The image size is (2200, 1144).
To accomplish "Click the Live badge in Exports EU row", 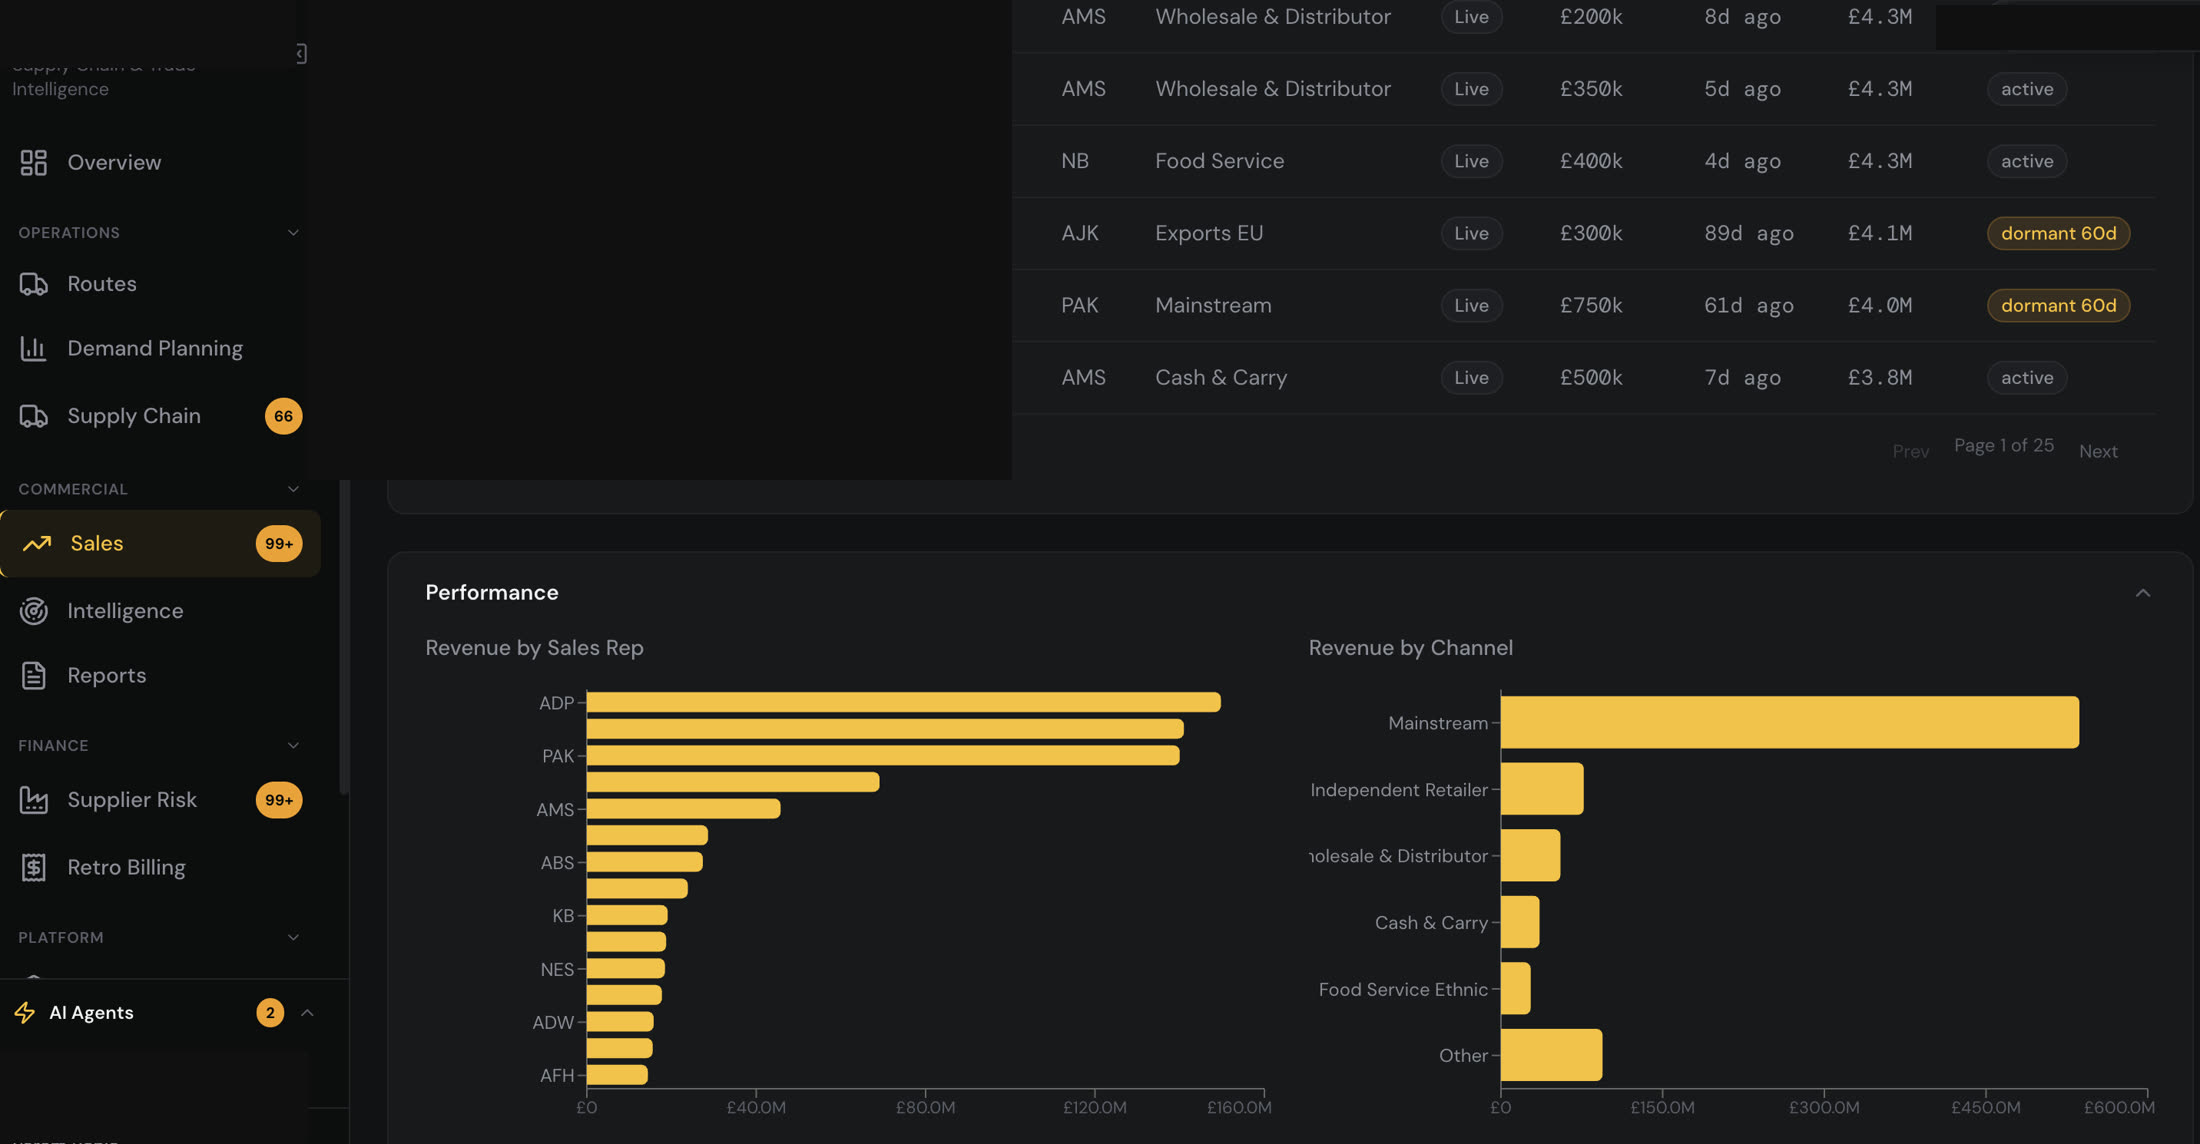I will [1471, 233].
